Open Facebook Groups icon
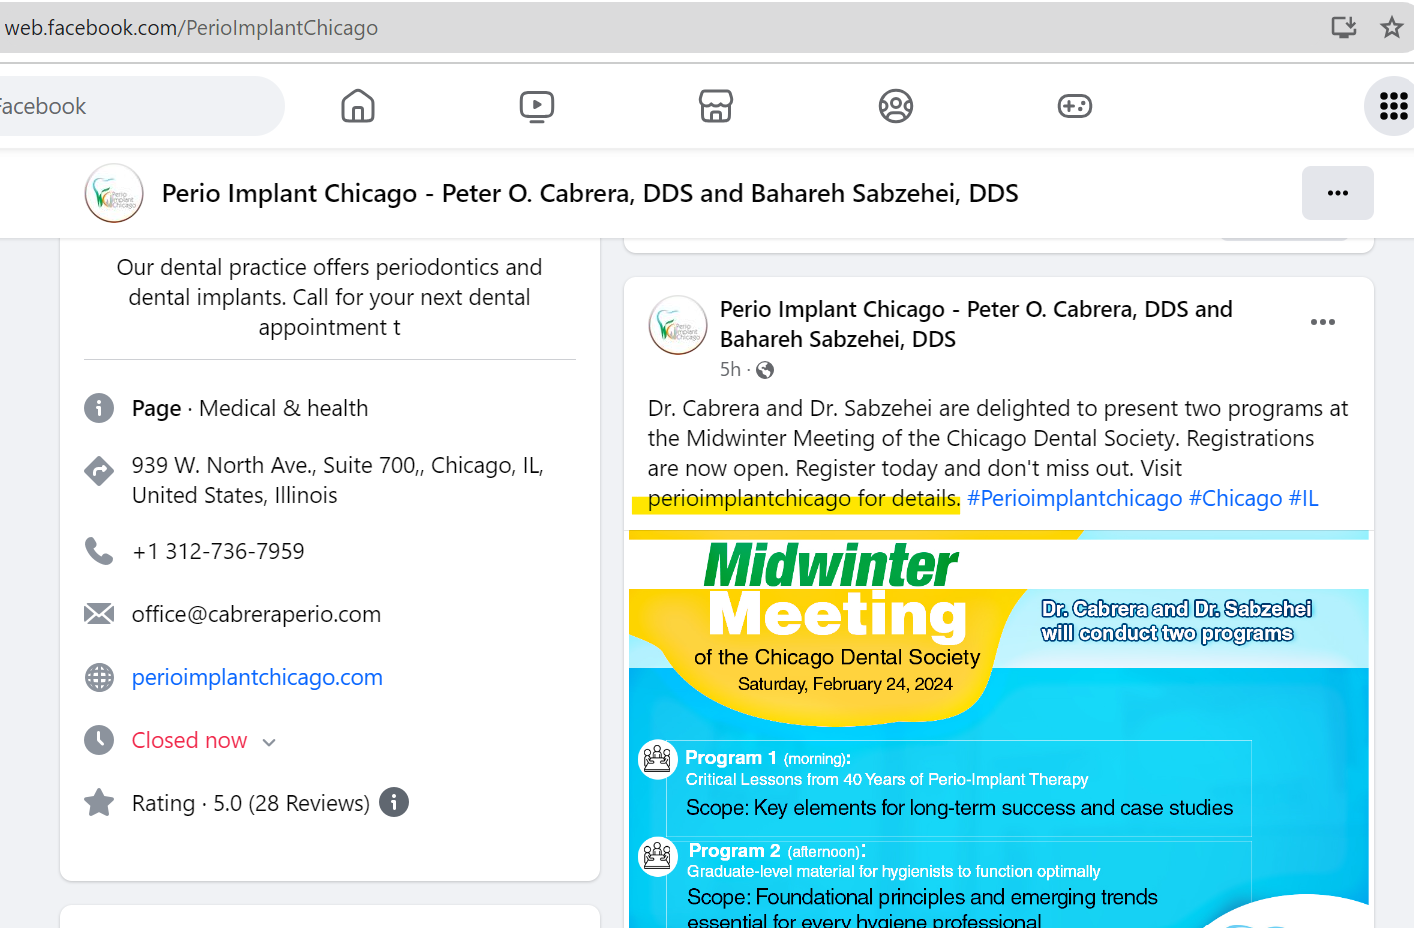 pyautogui.click(x=896, y=106)
